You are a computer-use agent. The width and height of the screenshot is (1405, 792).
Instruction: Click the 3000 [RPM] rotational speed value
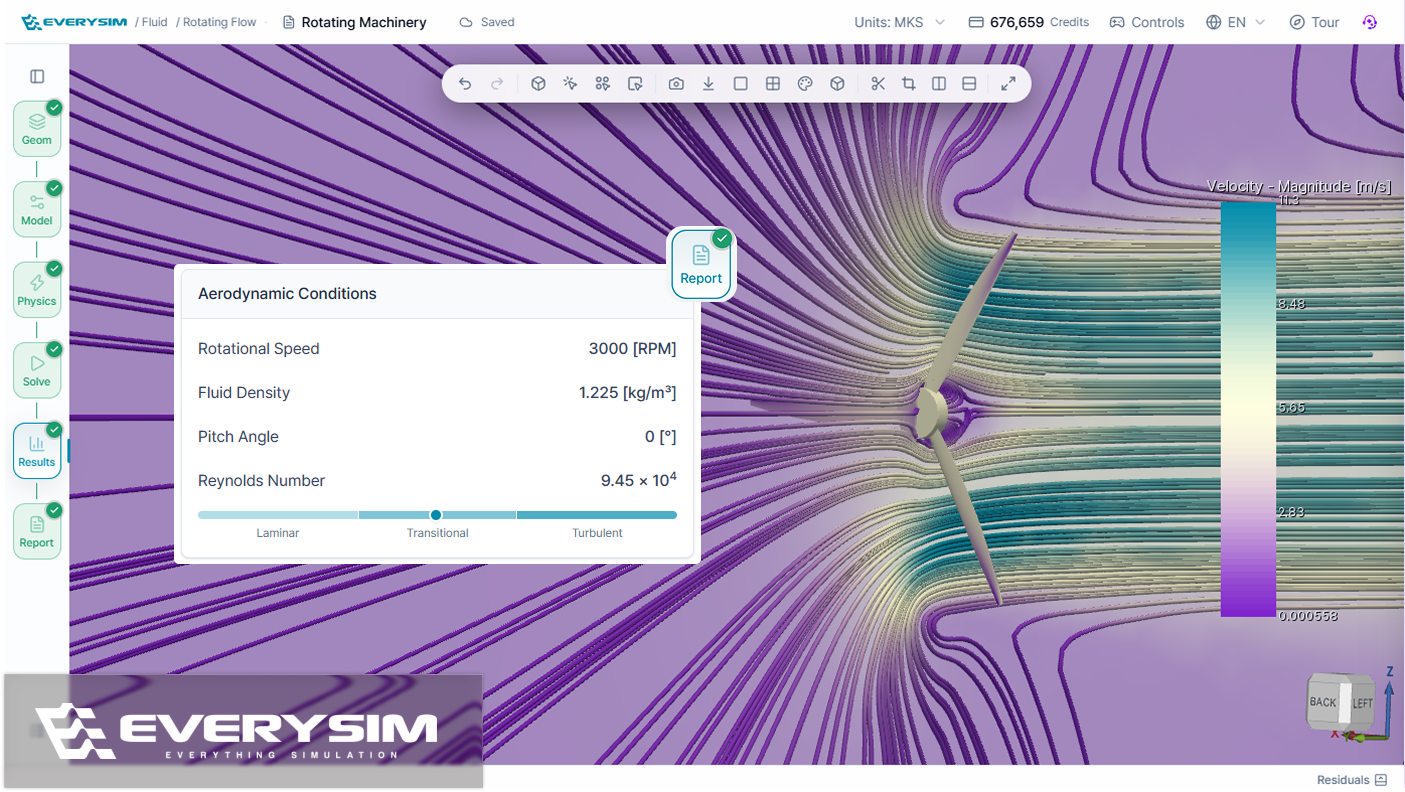pyautogui.click(x=633, y=349)
